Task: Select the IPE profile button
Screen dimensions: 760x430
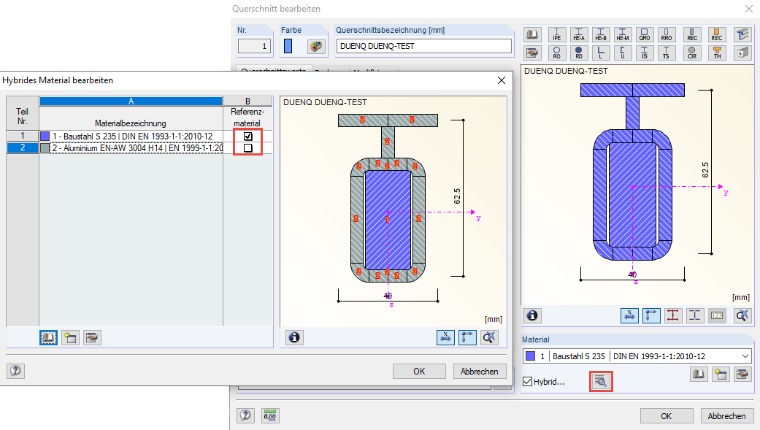Action: click(556, 34)
